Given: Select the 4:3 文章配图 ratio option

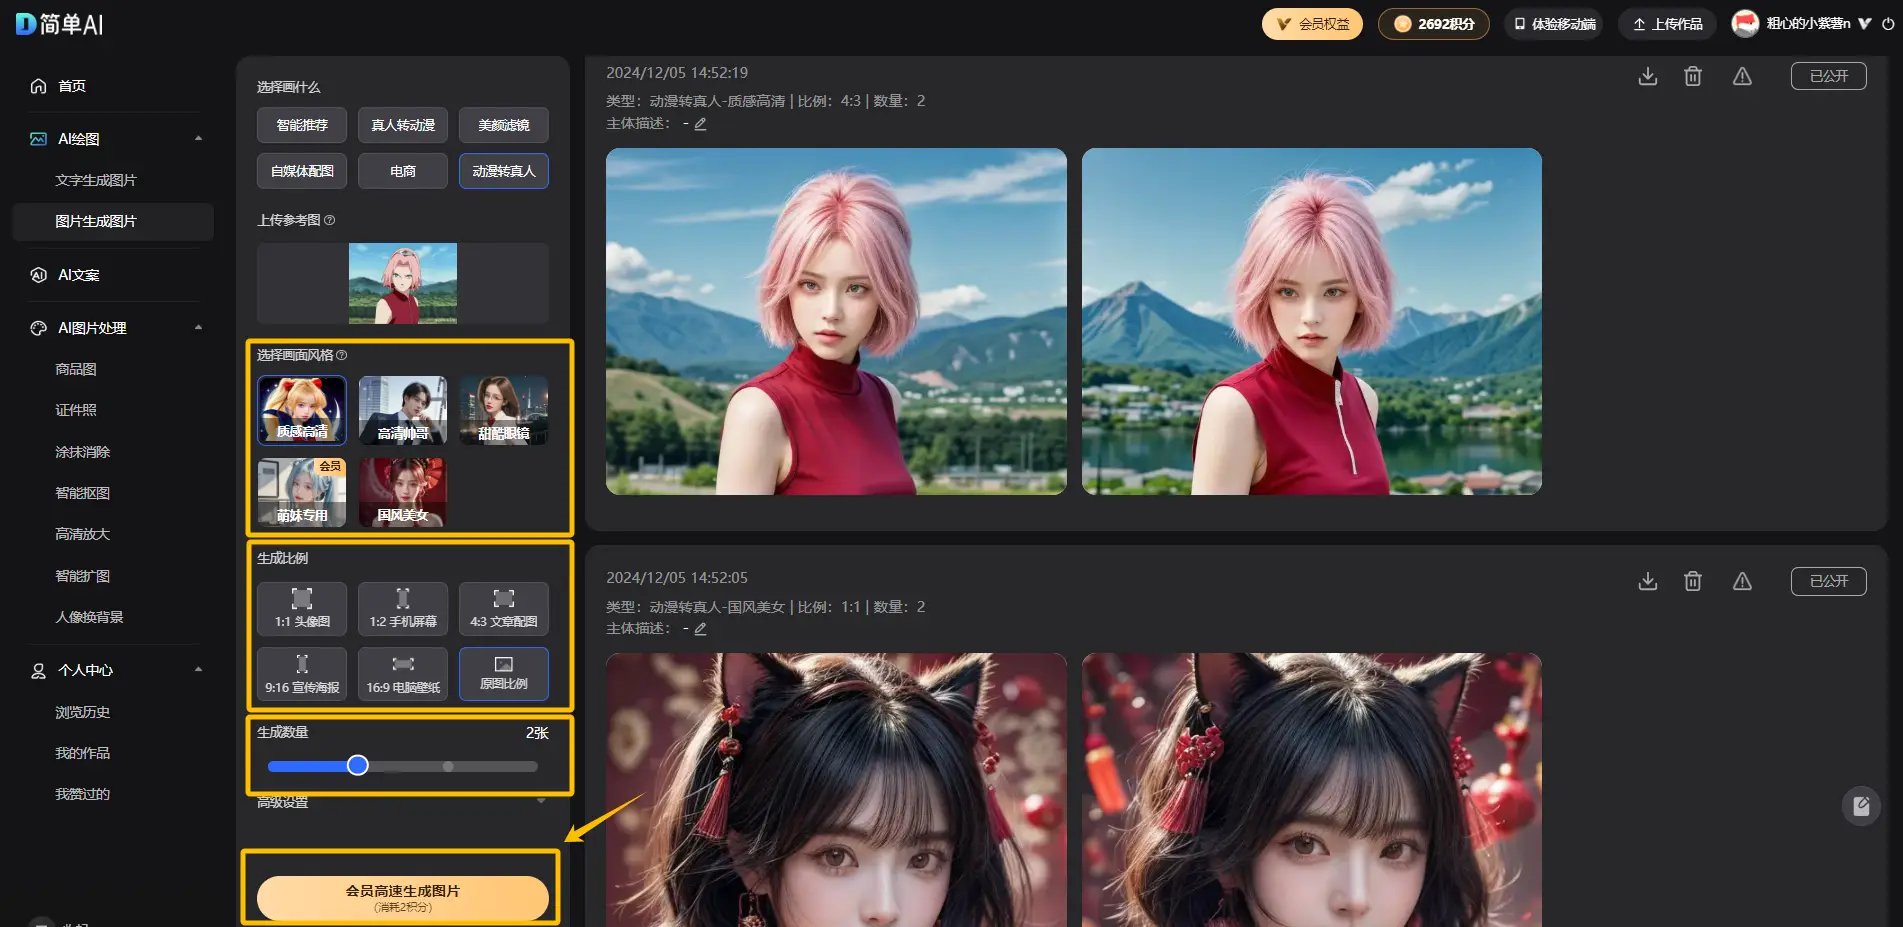Looking at the screenshot, I should point(504,609).
